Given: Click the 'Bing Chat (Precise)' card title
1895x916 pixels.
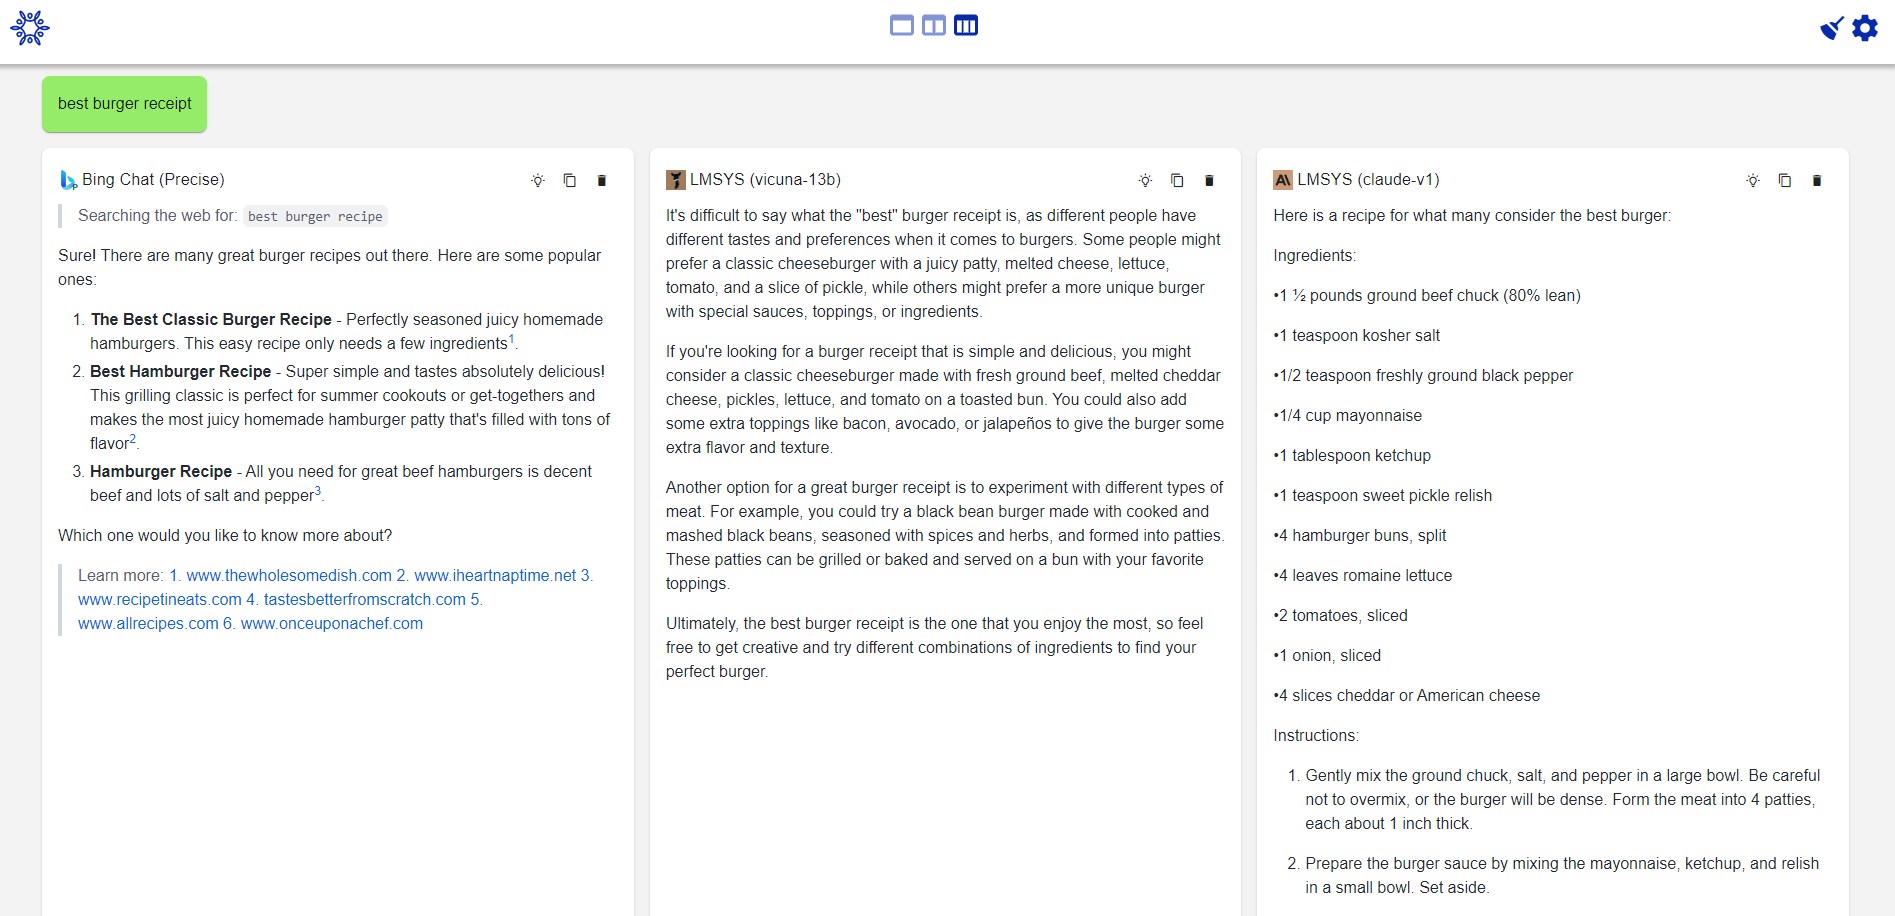Looking at the screenshot, I should 153,179.
